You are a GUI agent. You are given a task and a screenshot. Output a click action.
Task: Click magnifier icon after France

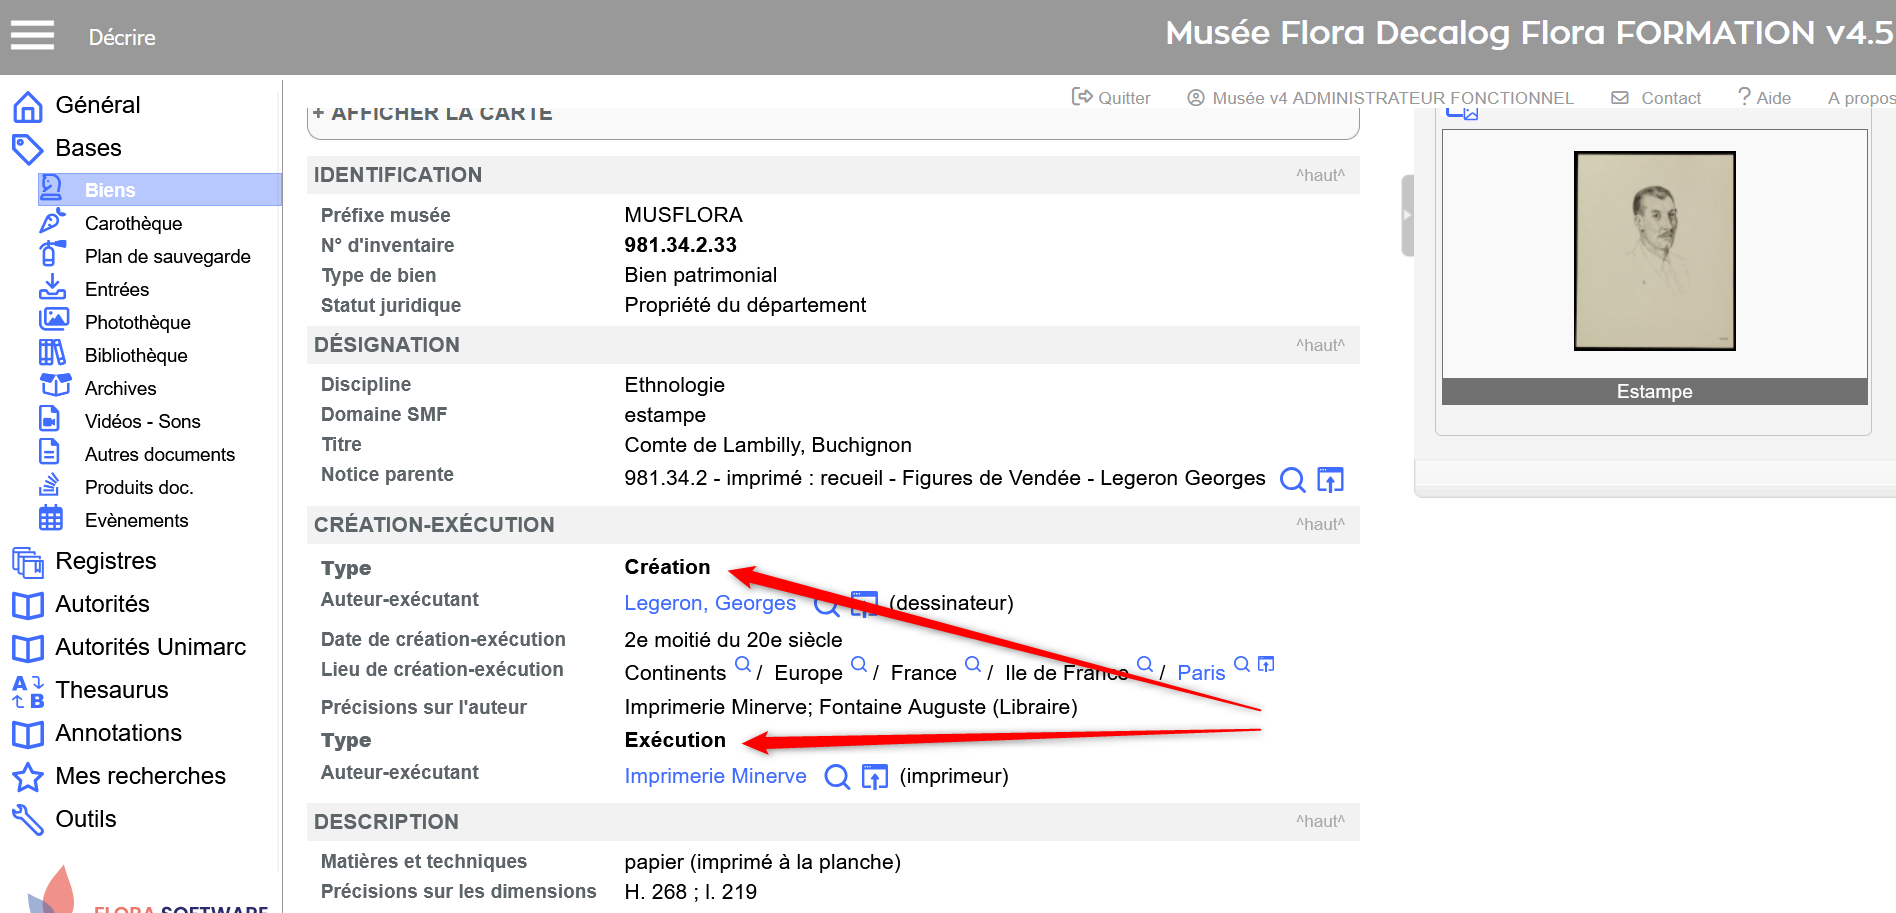click(x=972, y=664)
